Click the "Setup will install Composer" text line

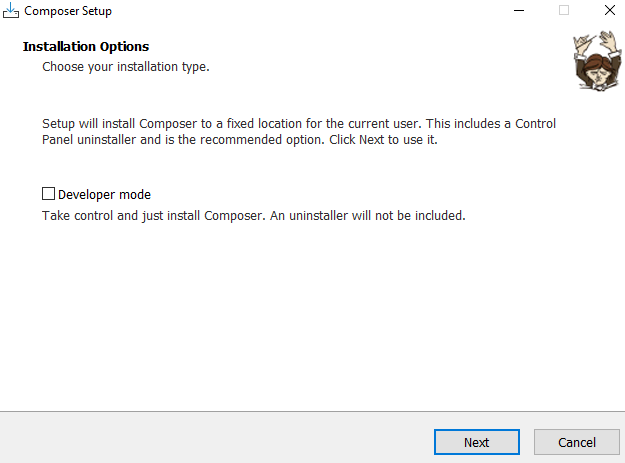[x=298, y=124]
